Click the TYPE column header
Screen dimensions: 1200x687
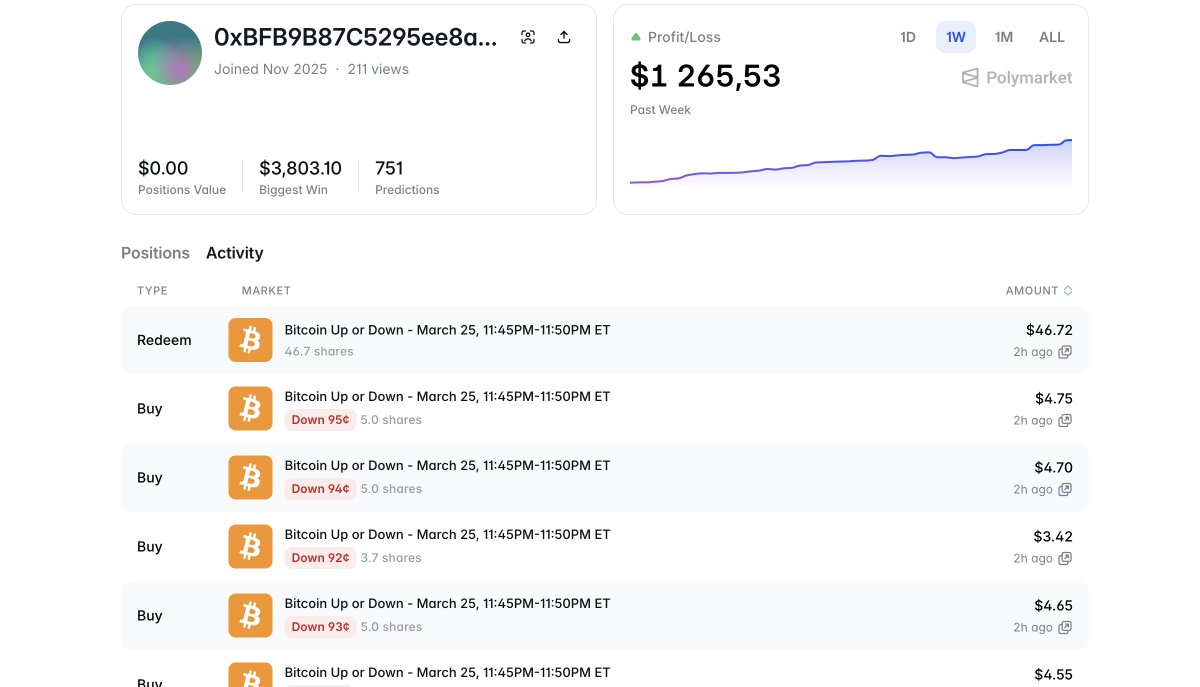[152, 291]
